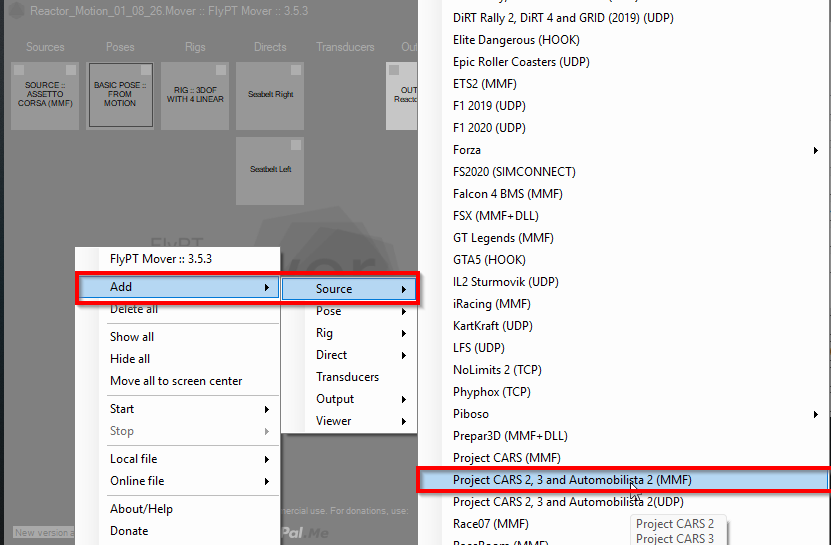Toggle checkbox on Seatbelt Left module
Image resolution: width=831 pixels, height=545 pixels.
pyautogui.click(x=296, y=145)
